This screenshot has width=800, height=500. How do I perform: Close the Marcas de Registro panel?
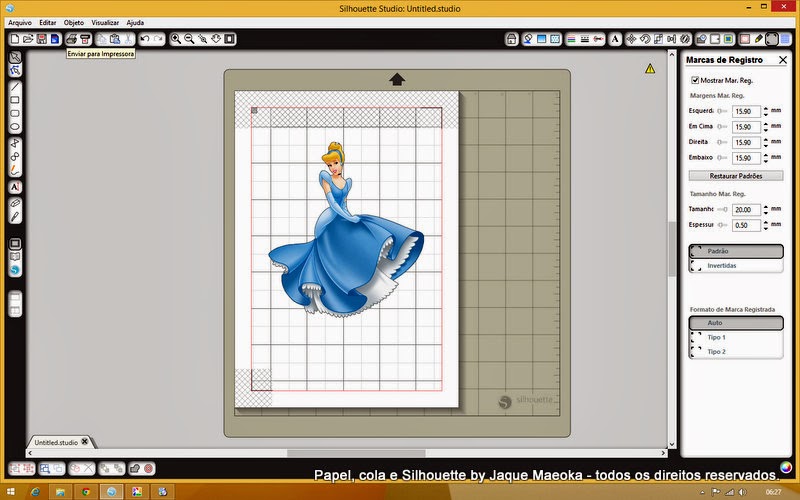point(783,60)
